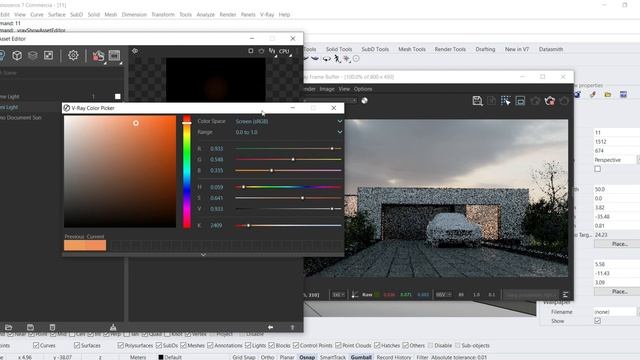Image resolution: width=640 pixels, height=360 pixels.
Task: Click Record History in status bar
Action: coord(393,357)
